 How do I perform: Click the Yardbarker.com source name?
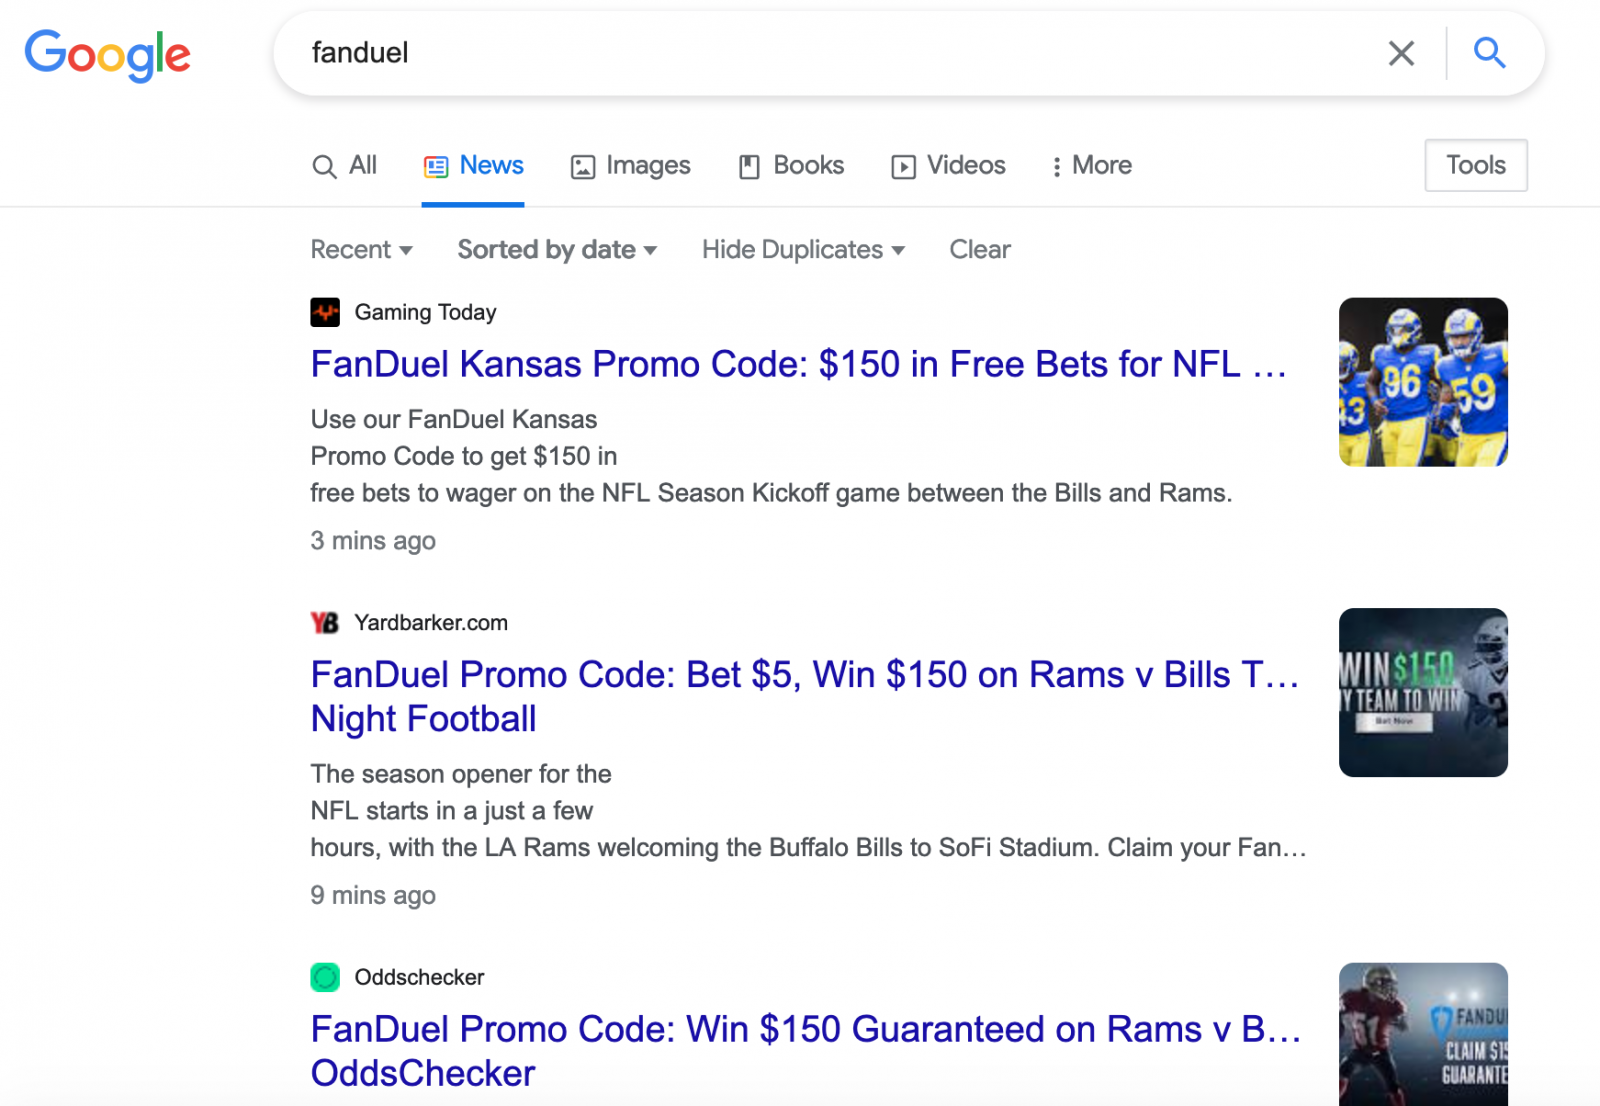coord(431,623)
